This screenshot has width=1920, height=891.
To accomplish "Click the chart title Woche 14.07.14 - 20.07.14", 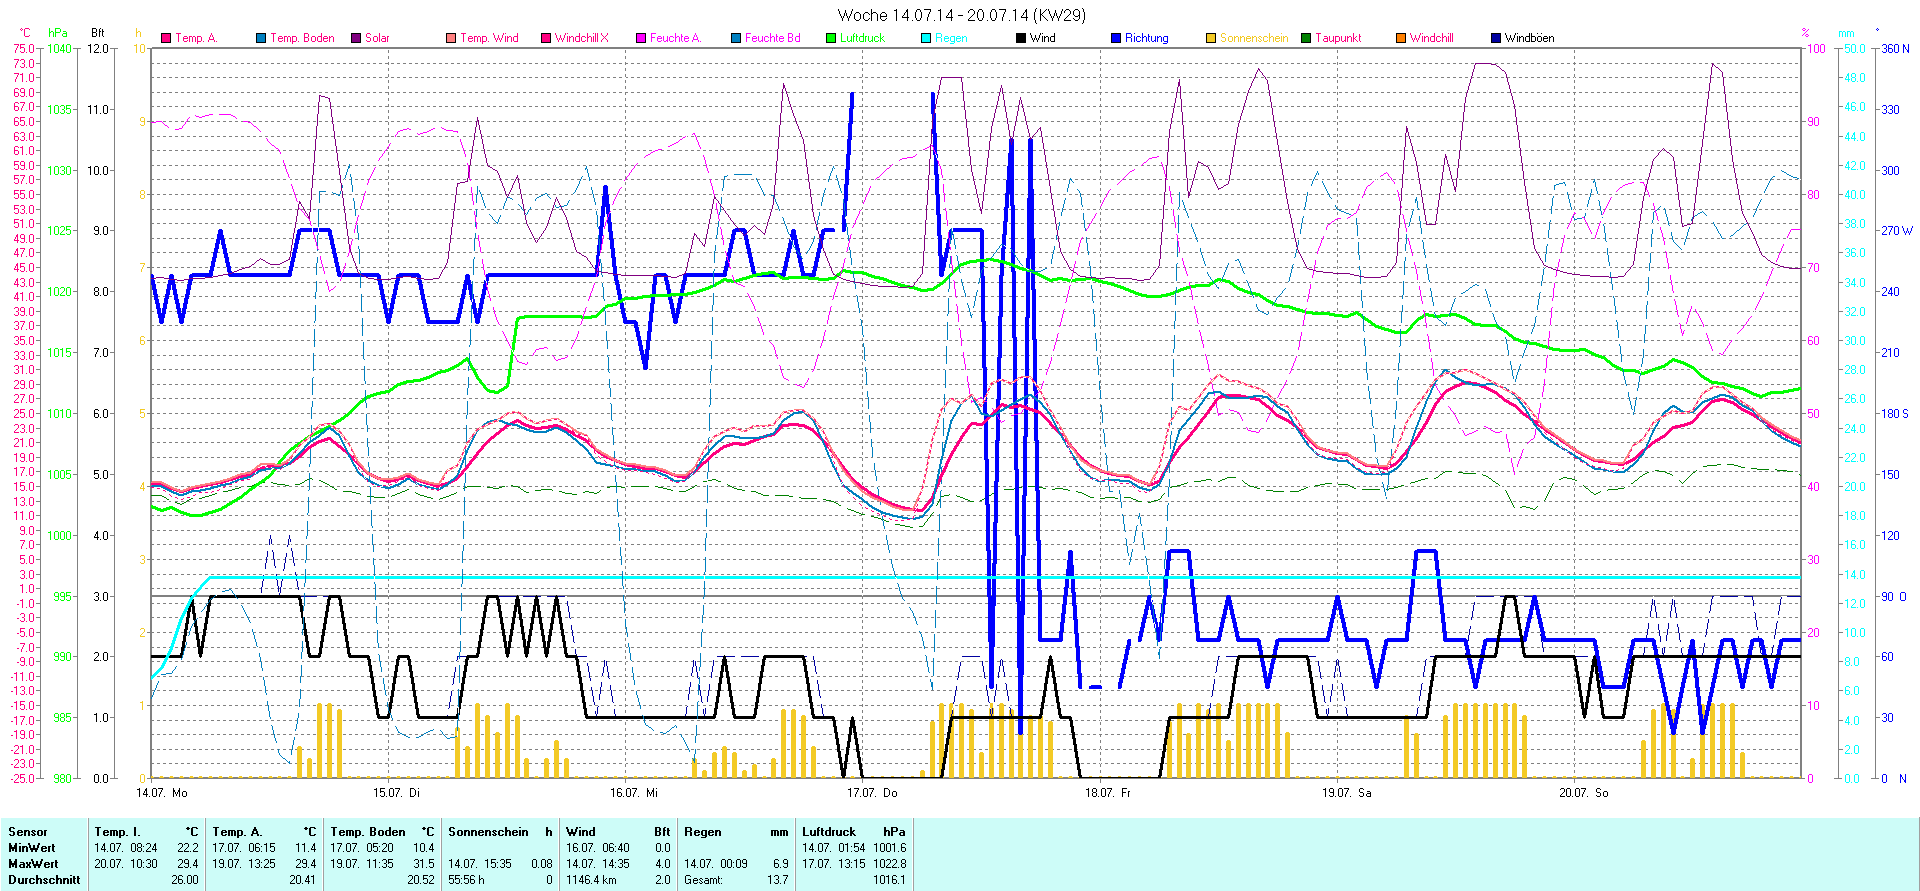I will (x=960, y=15).
